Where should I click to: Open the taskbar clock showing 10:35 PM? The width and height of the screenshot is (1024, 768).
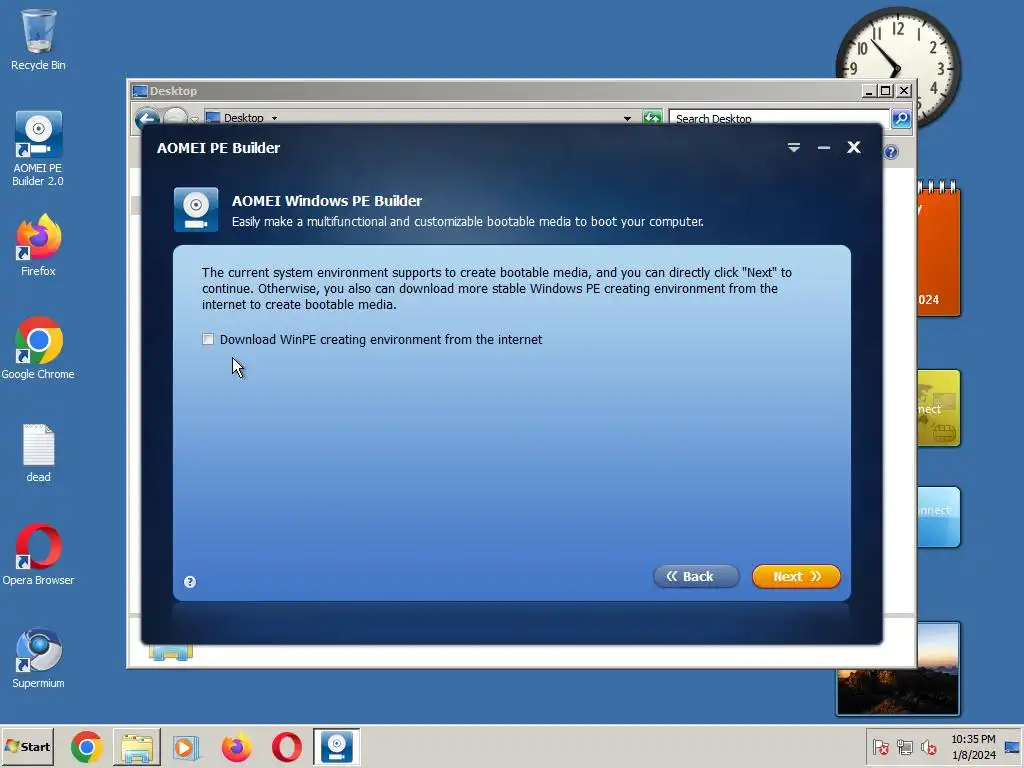pyautogui.click(x=973, y=747)
